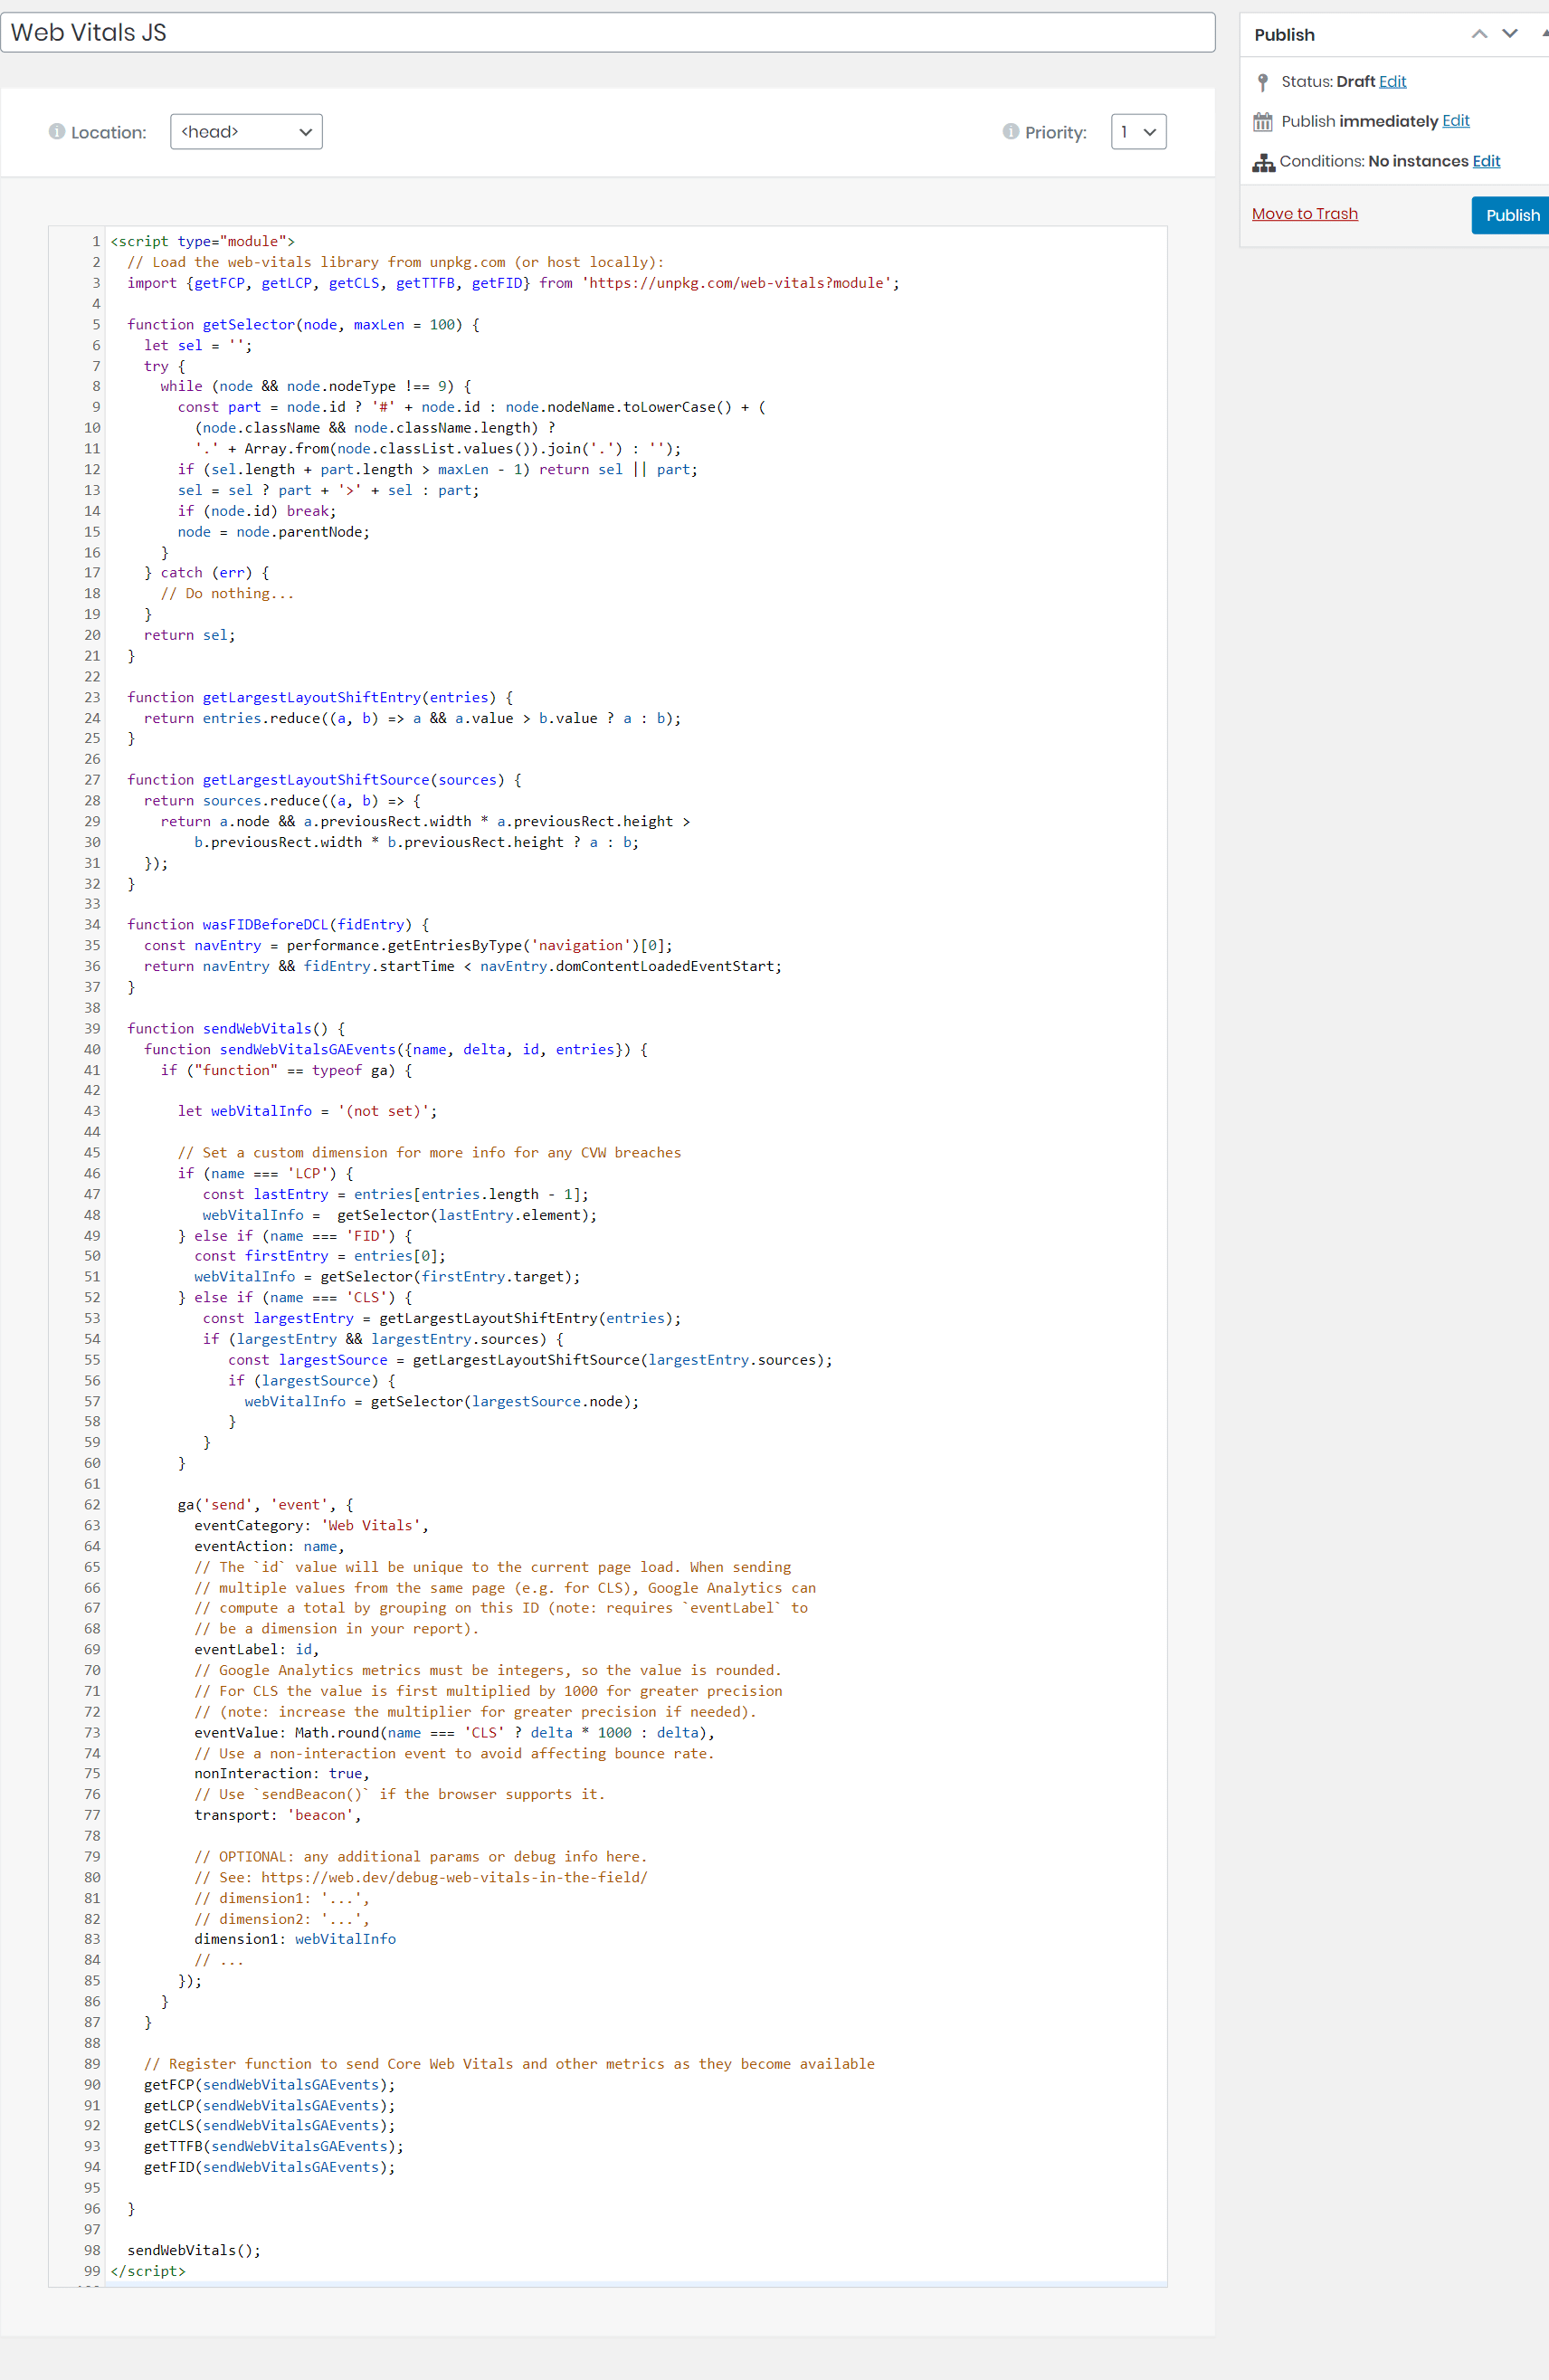Image resolution: width=1549 pixels, height=2380 pixels.
Task: Click 'getFID(sendWebVitalsGAEvents);' line
Action: click(269, 2168)
